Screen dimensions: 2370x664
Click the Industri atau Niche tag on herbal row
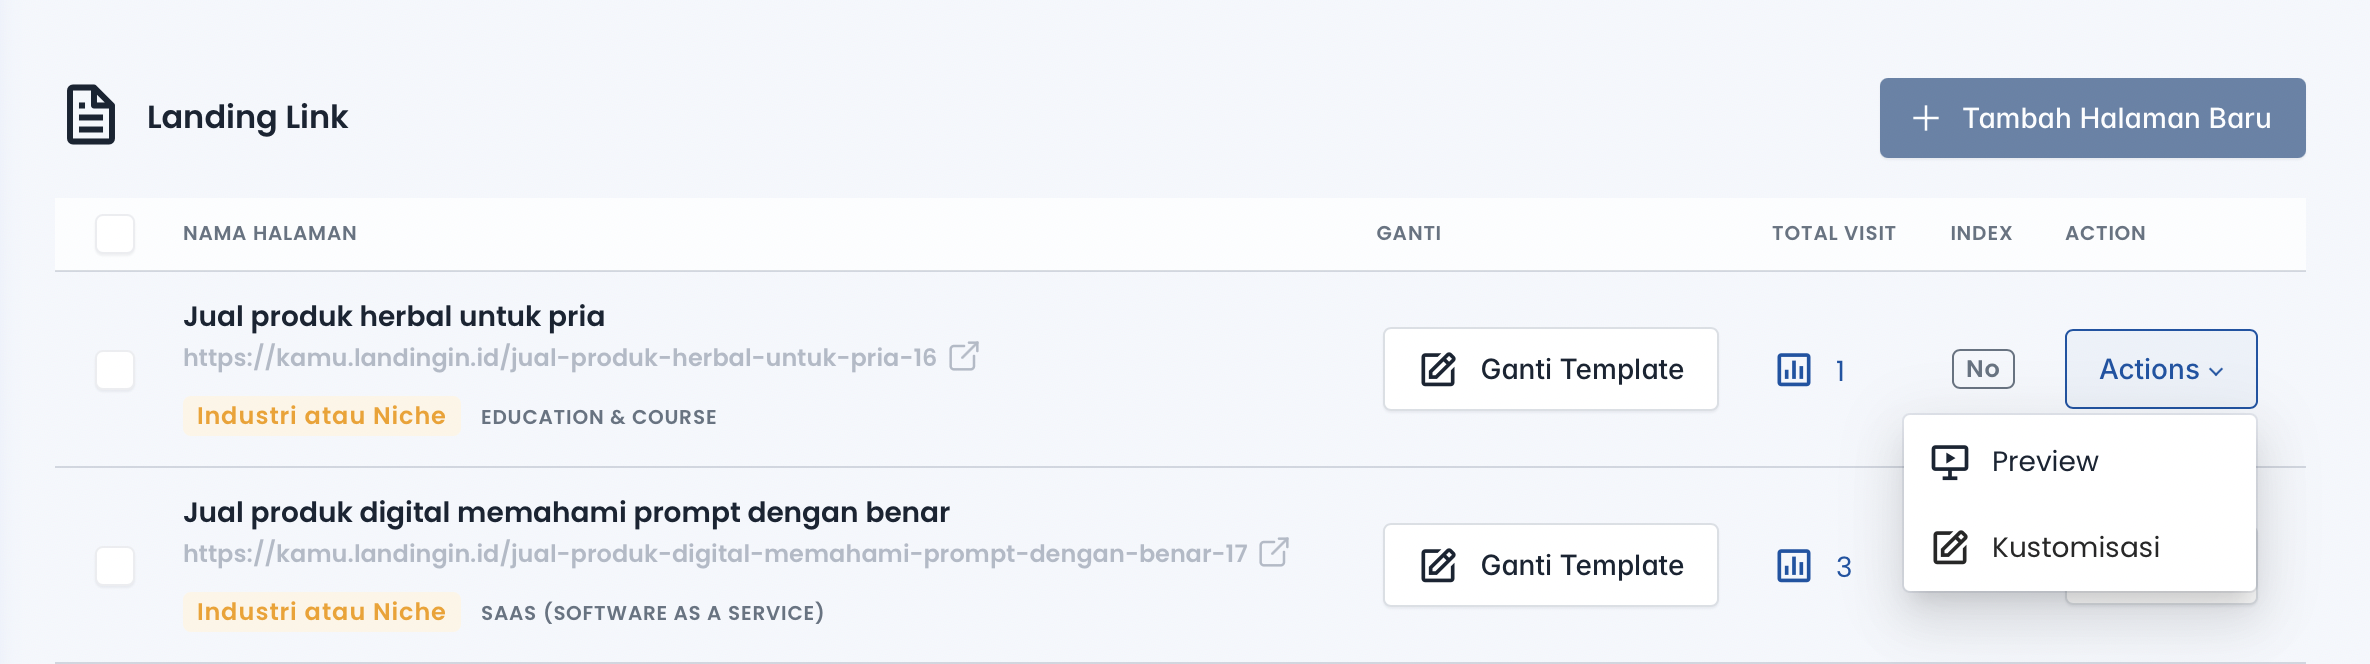[x=321, y=416]
